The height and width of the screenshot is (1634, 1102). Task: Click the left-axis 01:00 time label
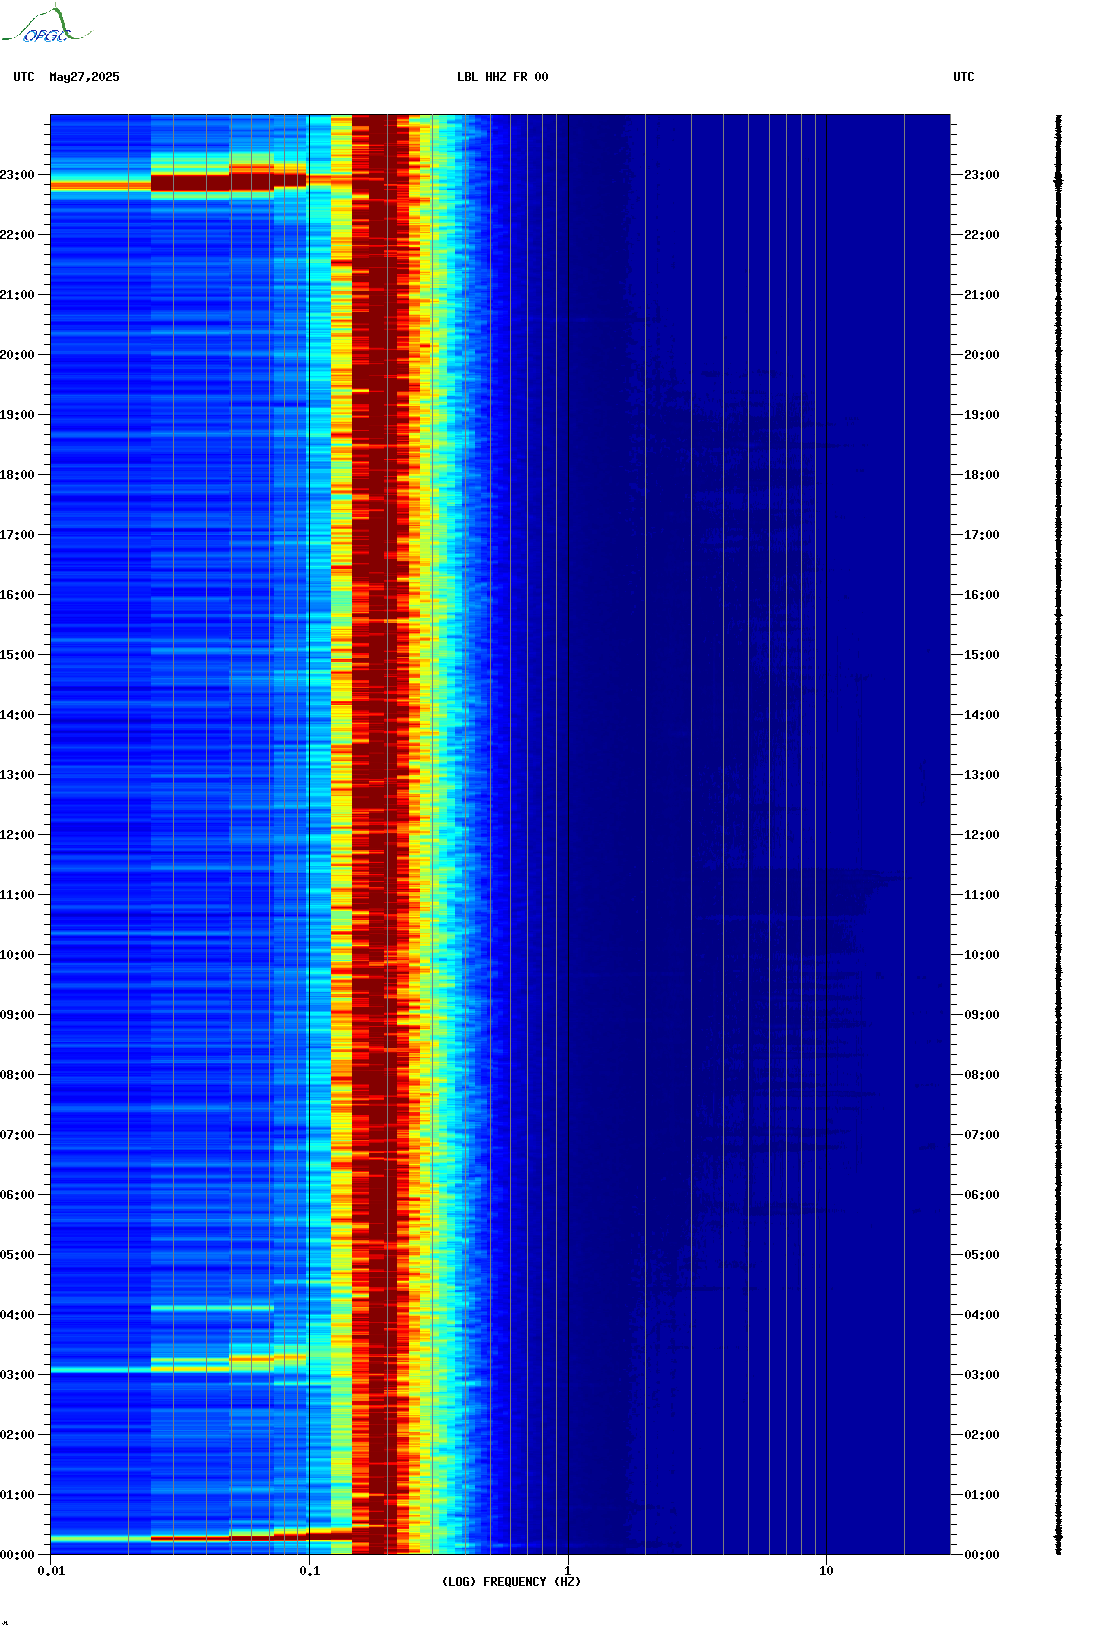click(17, 1495)
